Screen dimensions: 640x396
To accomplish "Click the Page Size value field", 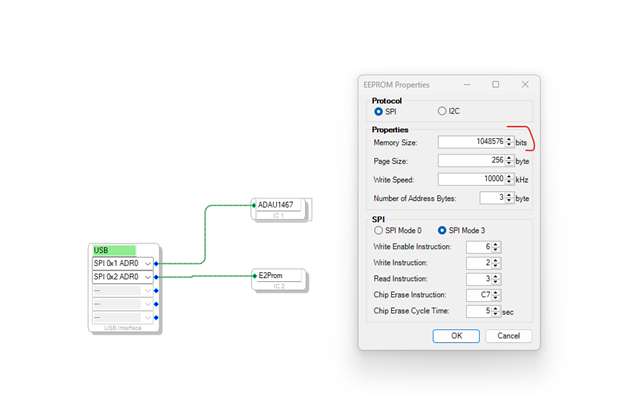I will [471, 160].
